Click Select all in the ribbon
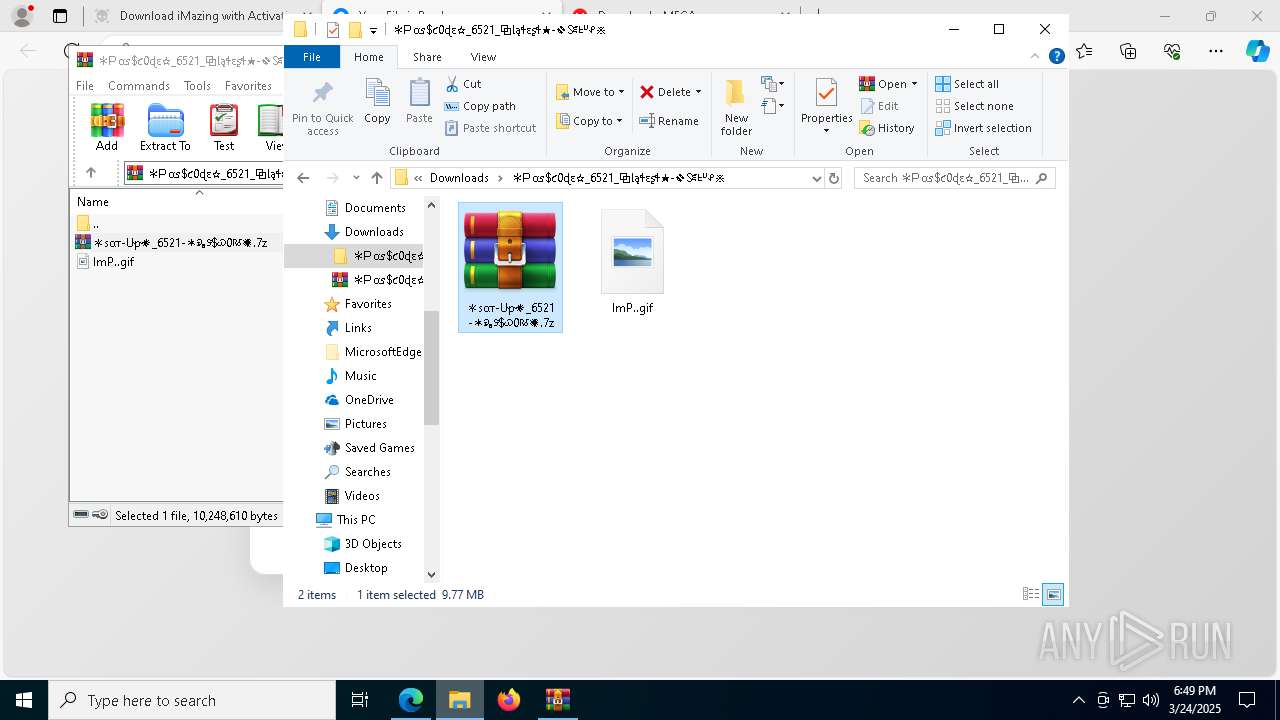 point(967,84)
